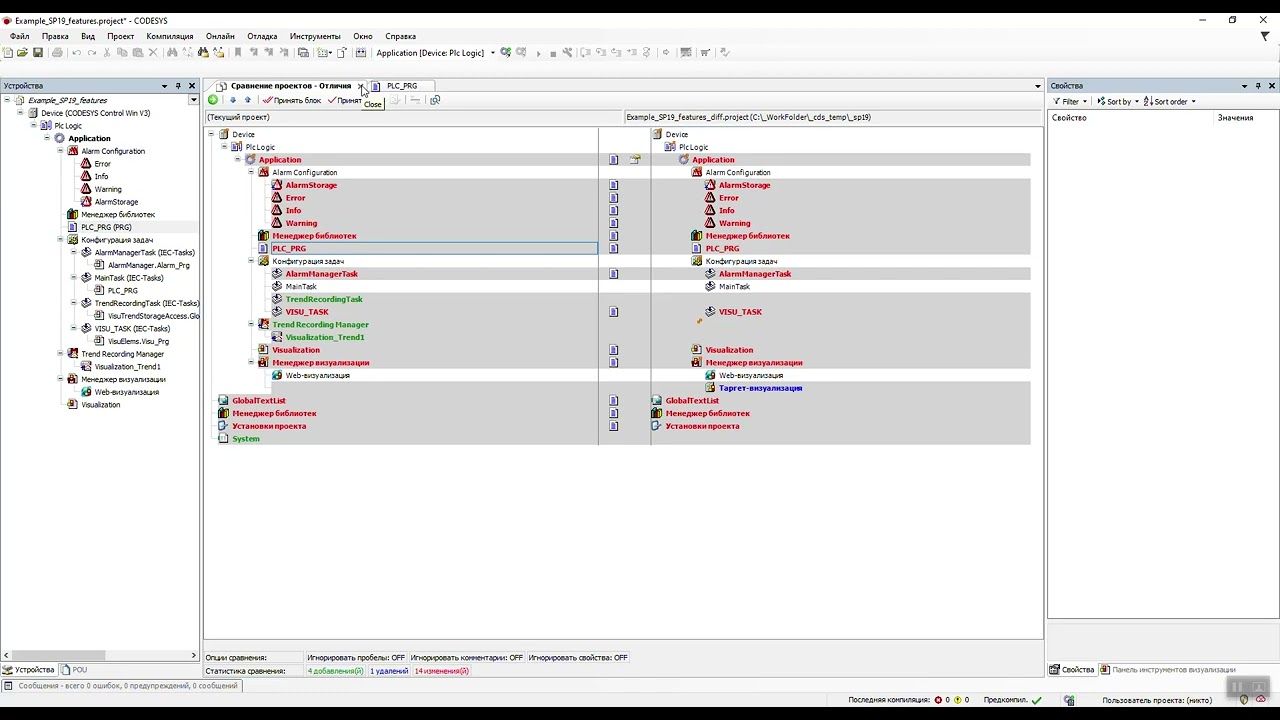Screen dimensions: 1280x720
Task: Click the difference document icon in GlobalTextList row
Action: tap(614, 401)
